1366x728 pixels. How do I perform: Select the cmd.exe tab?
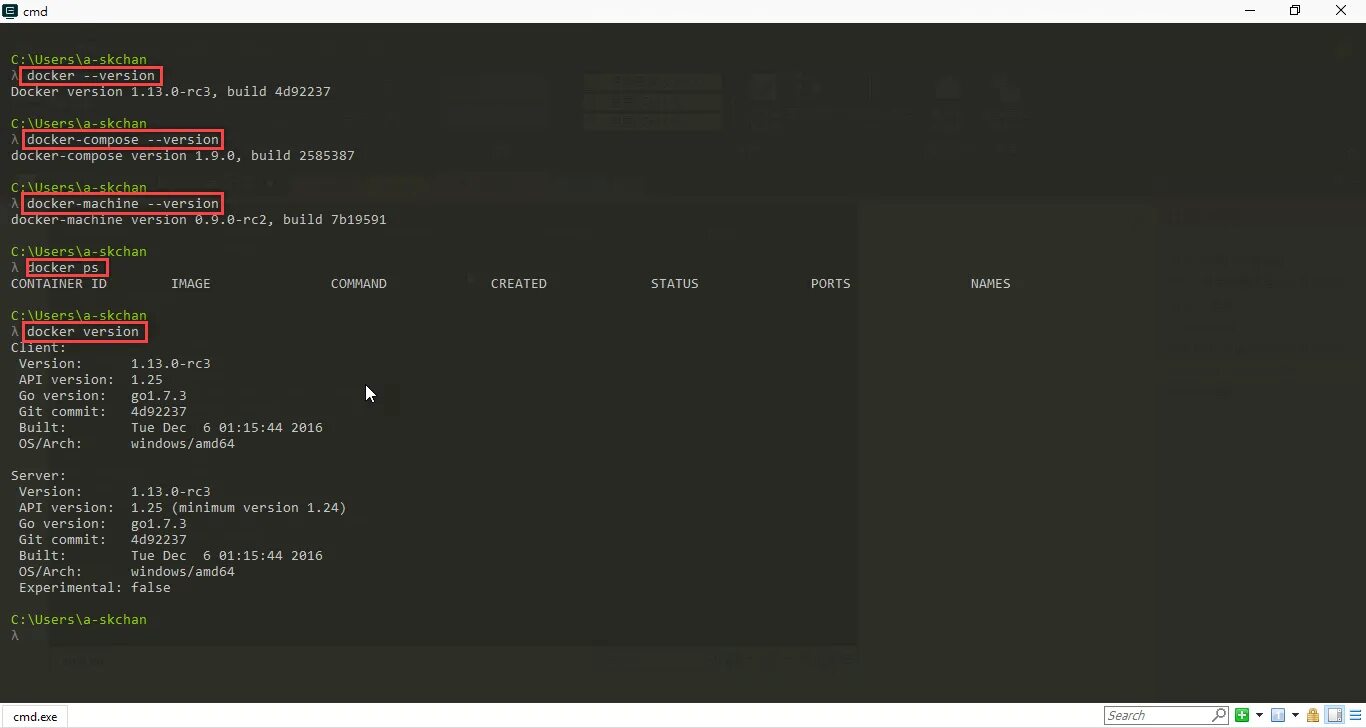35,716
